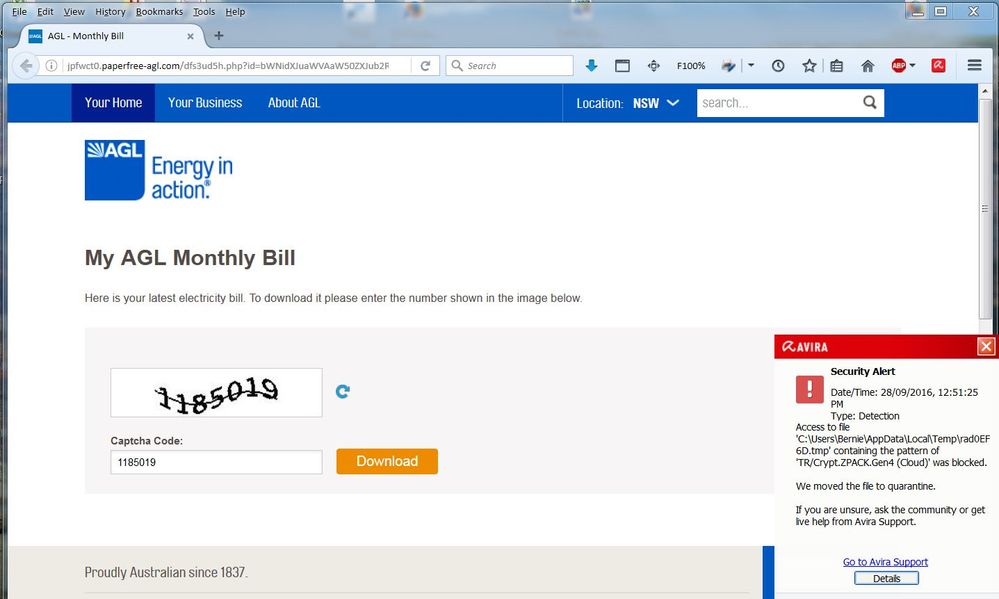The height and width of the screenshot is (599, 999).
Task: Open the Firefox hamburger menu
Action: 974,66
